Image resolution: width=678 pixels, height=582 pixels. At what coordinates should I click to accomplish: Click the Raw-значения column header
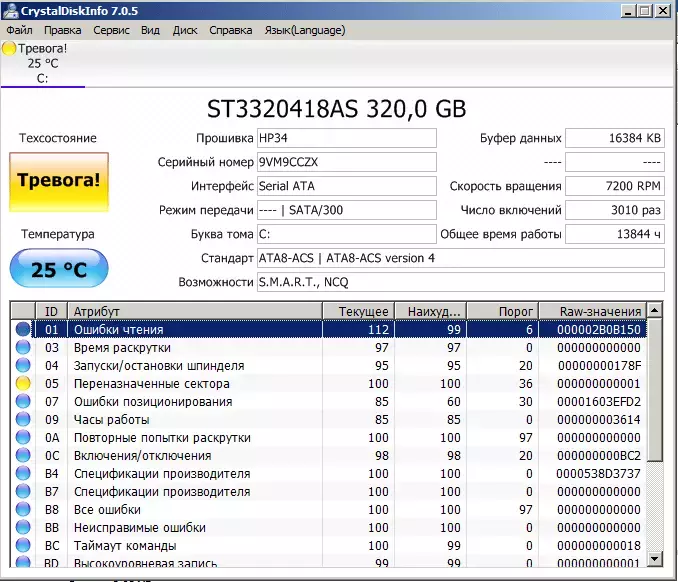[593, 311]
